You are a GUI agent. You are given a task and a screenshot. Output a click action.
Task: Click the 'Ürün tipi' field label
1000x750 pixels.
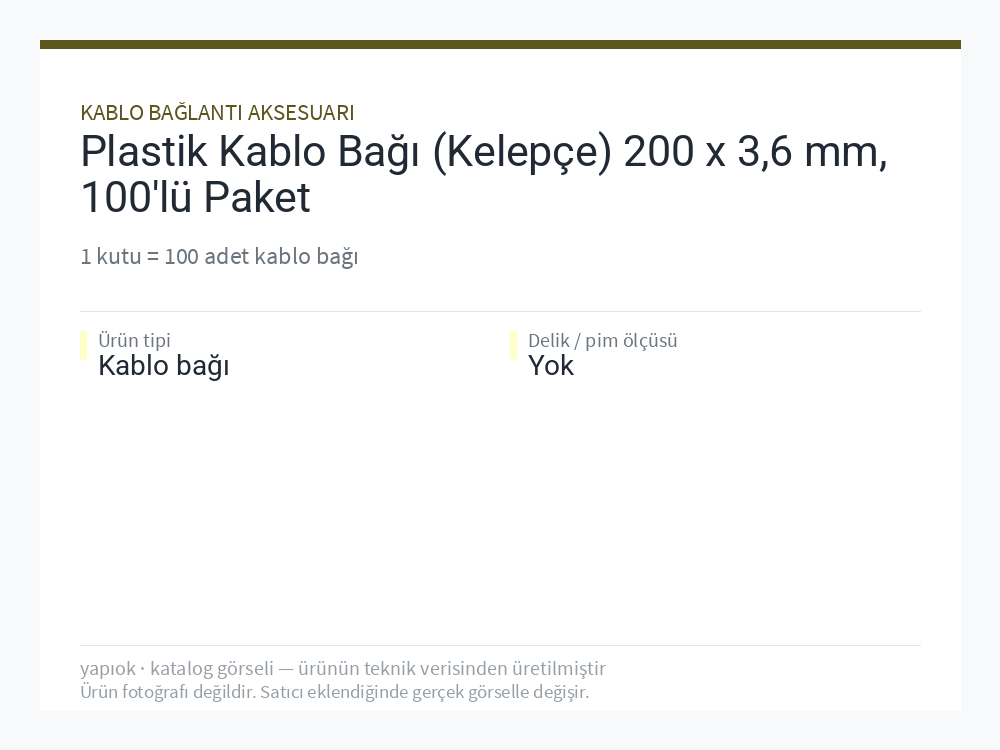coord(134,340)
